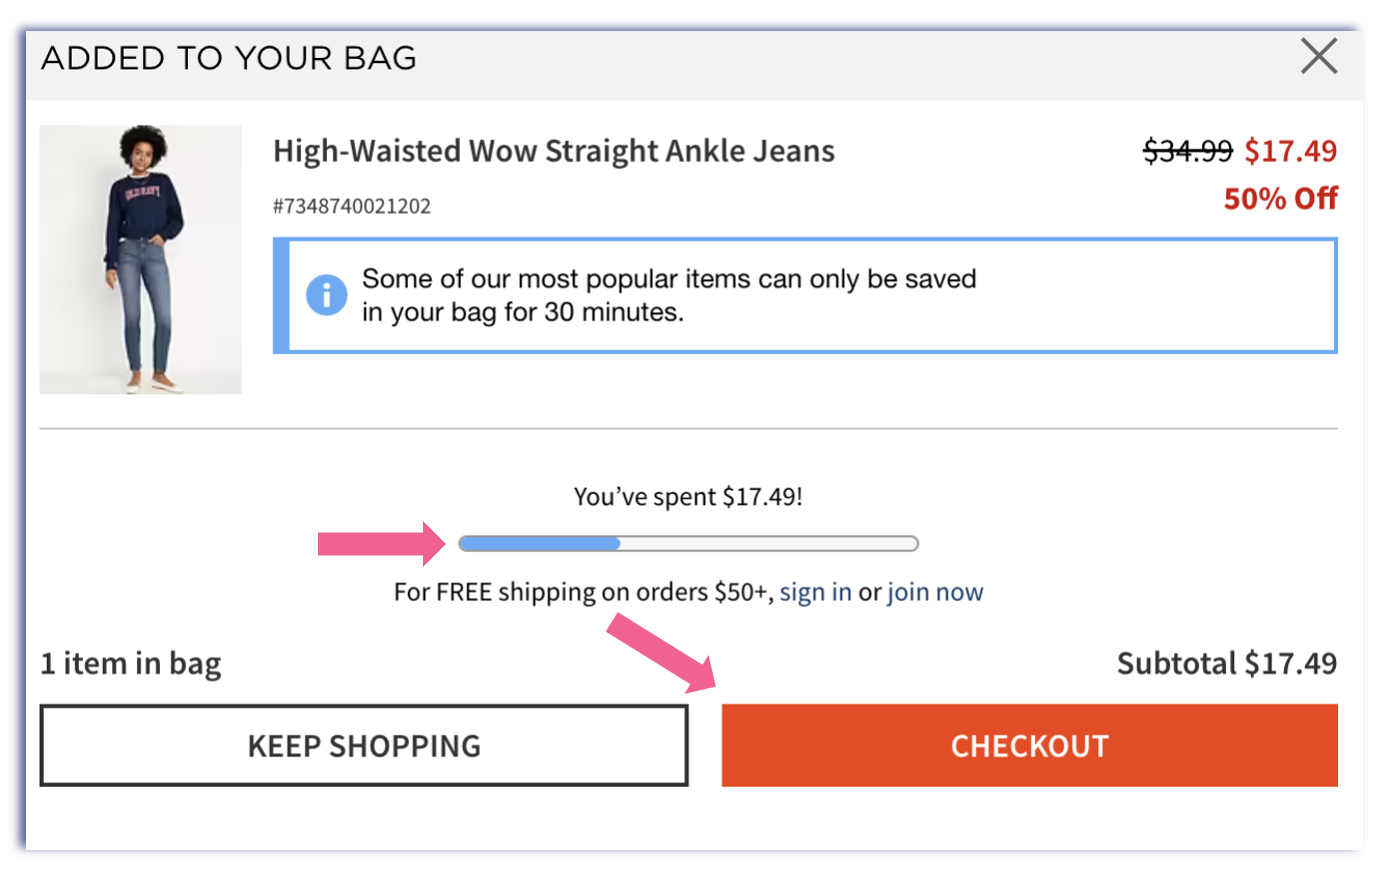Click the Subtotal $17.49 amount
Screen dimensions: 1392x882
click(x=1227, y=663)
